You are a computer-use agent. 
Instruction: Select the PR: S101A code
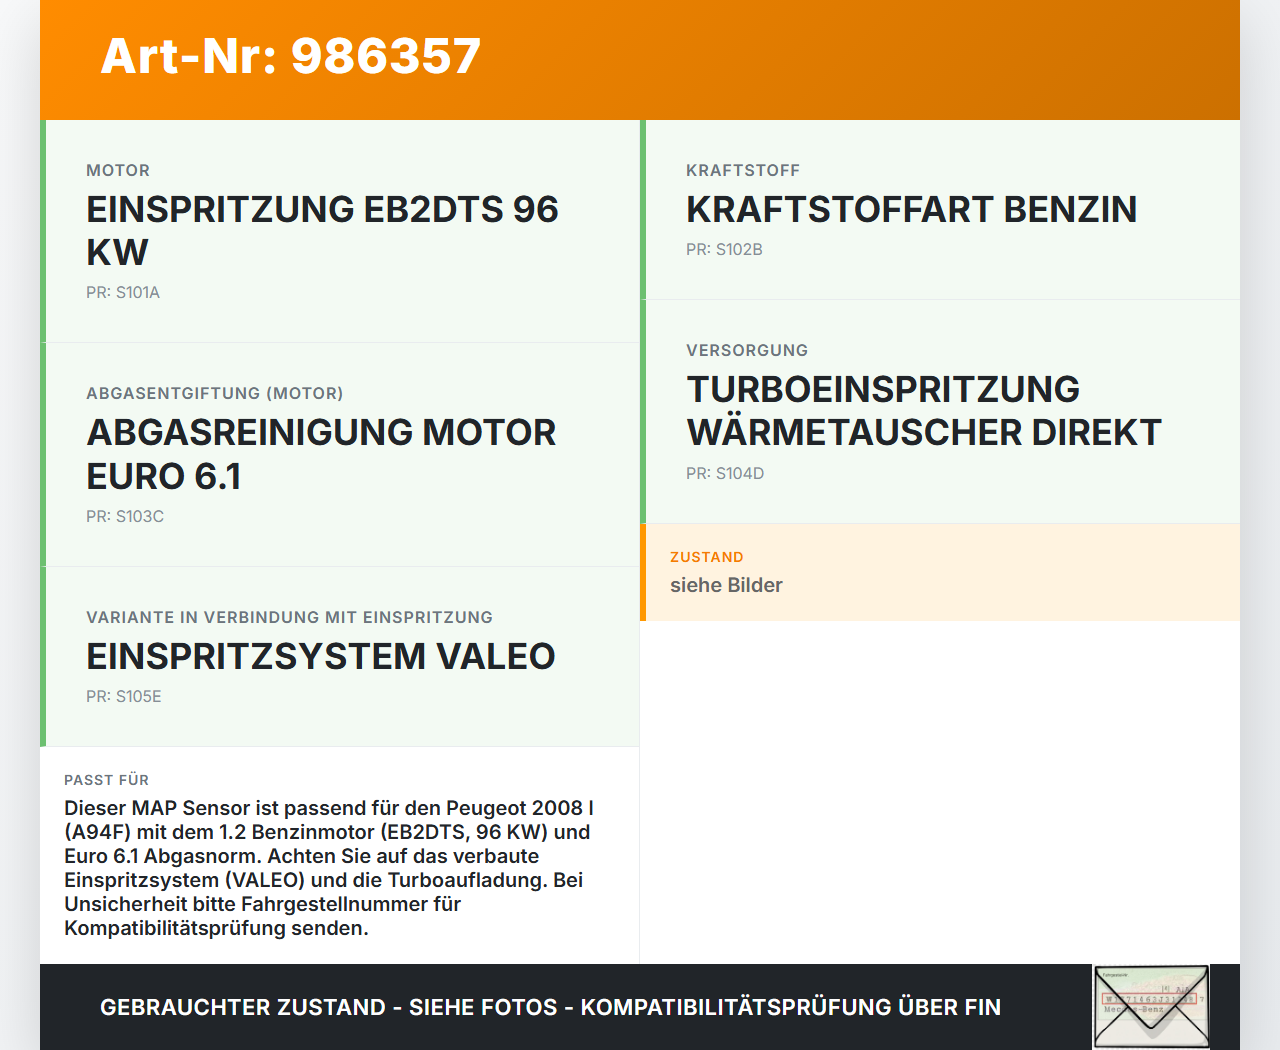(124, 292)
